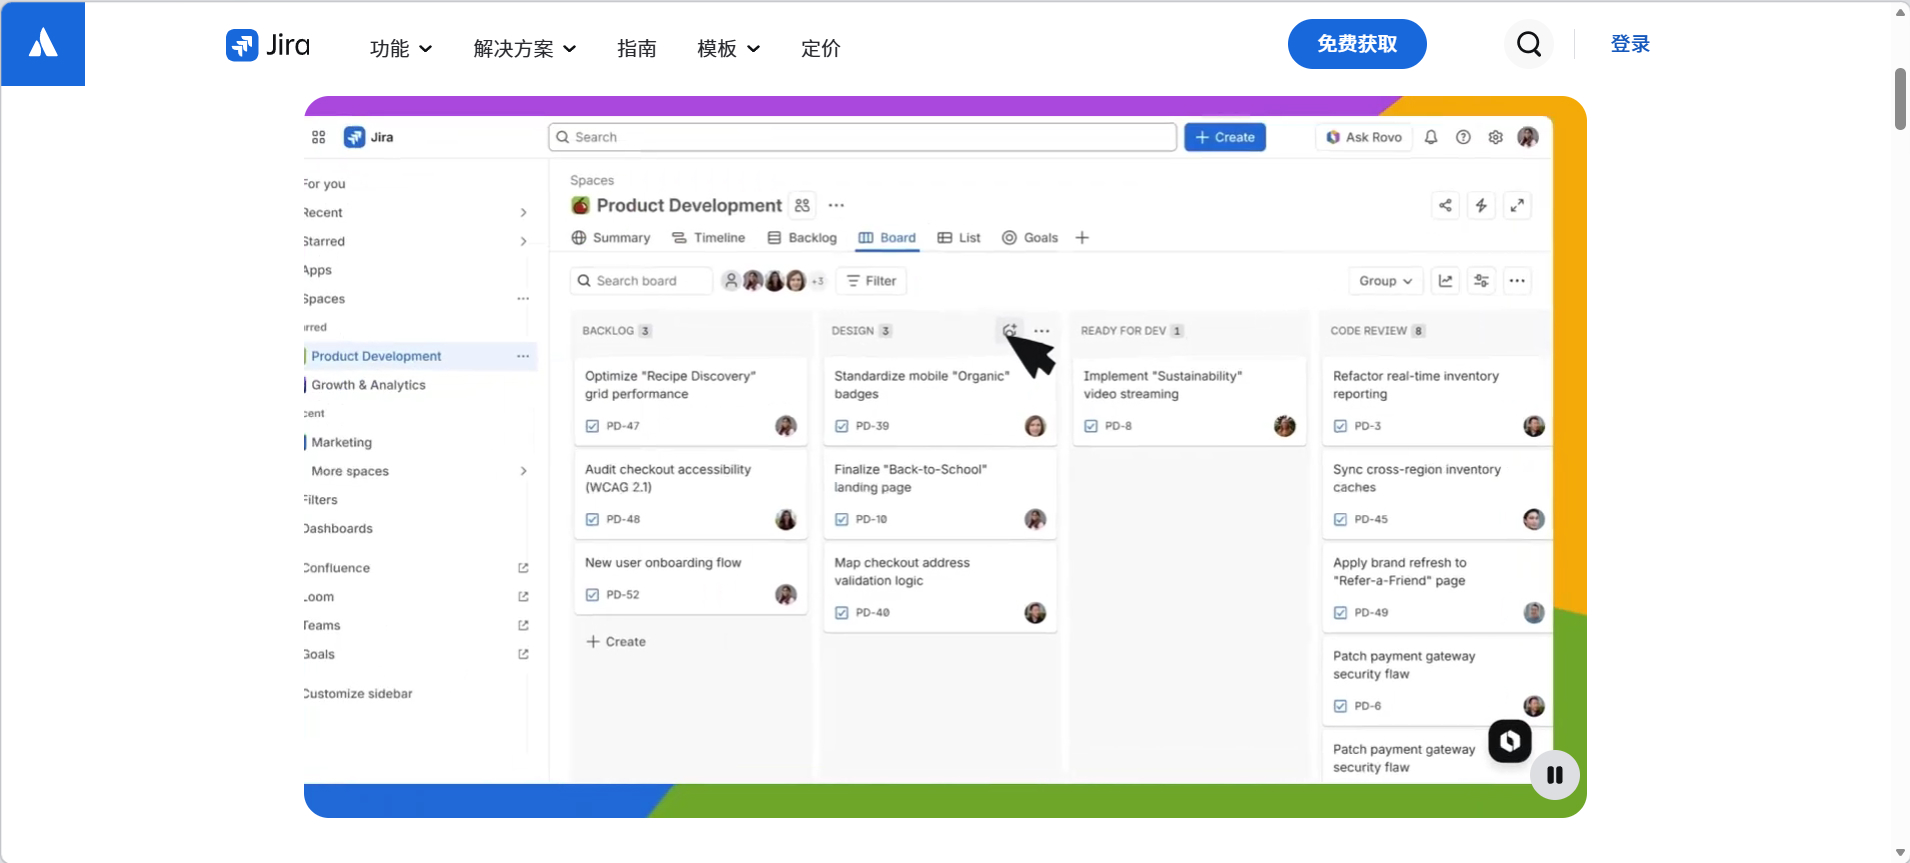Image resolution: width=1910 pixels, height=863 pixels.
Task: Open the Marketing space in sidebar
Action: (x=341, y=442)
